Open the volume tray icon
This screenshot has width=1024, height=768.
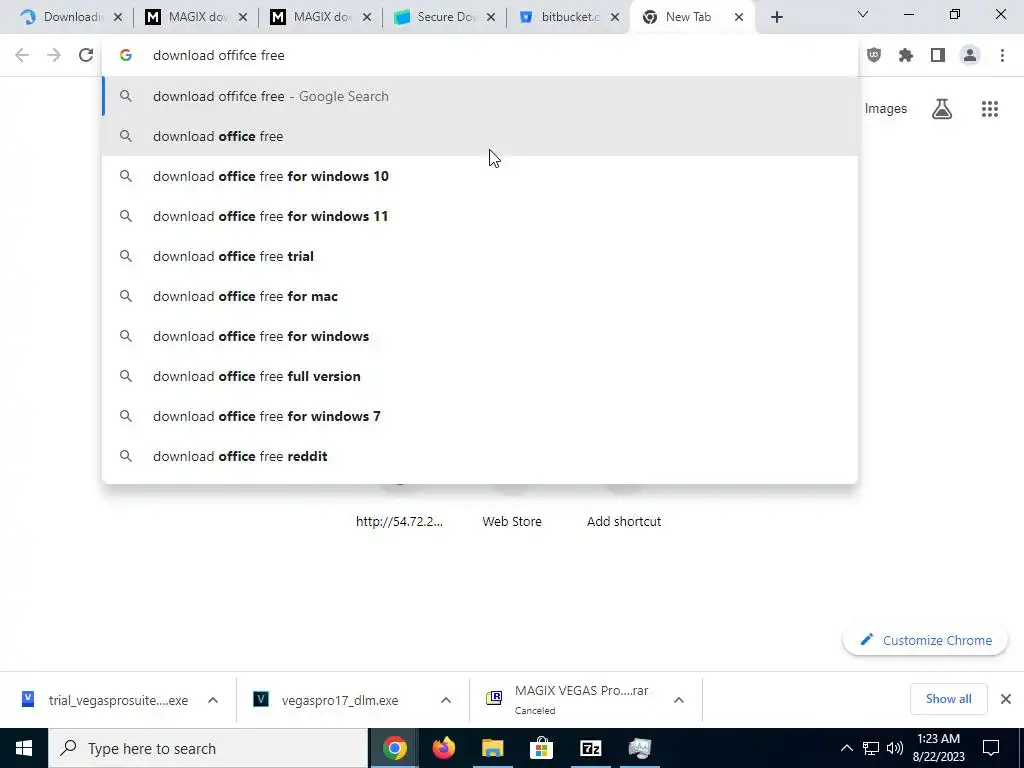click(895, 748)
